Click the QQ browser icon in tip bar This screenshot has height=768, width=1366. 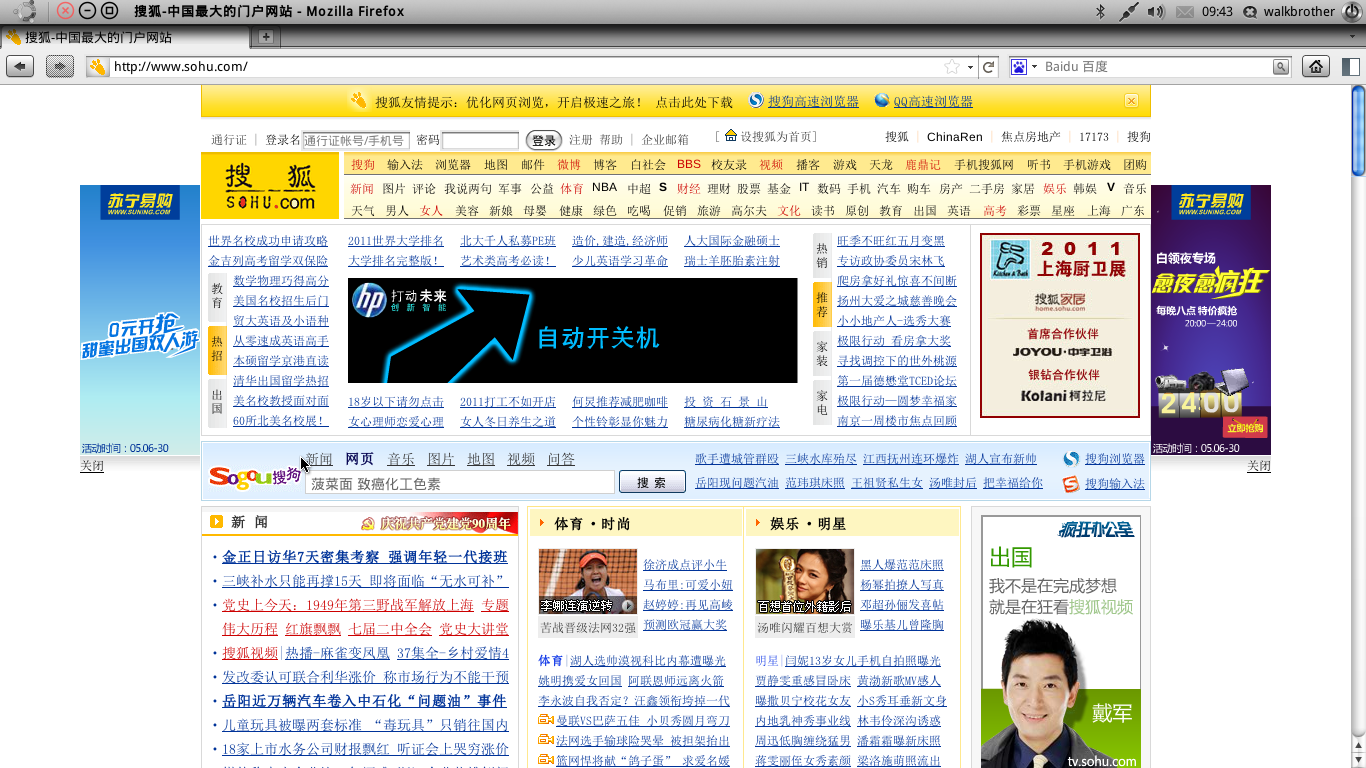click(881, 101)
